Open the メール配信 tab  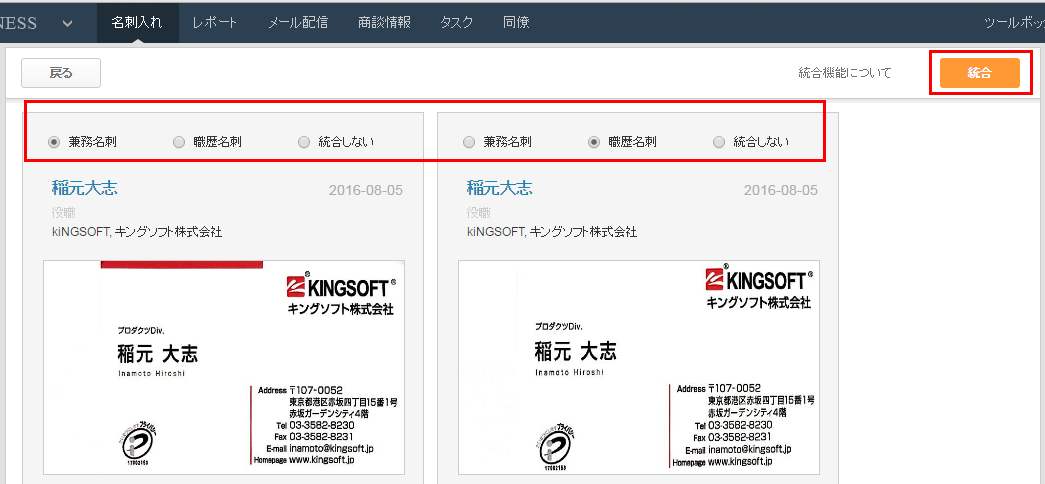tap(297, 22)
